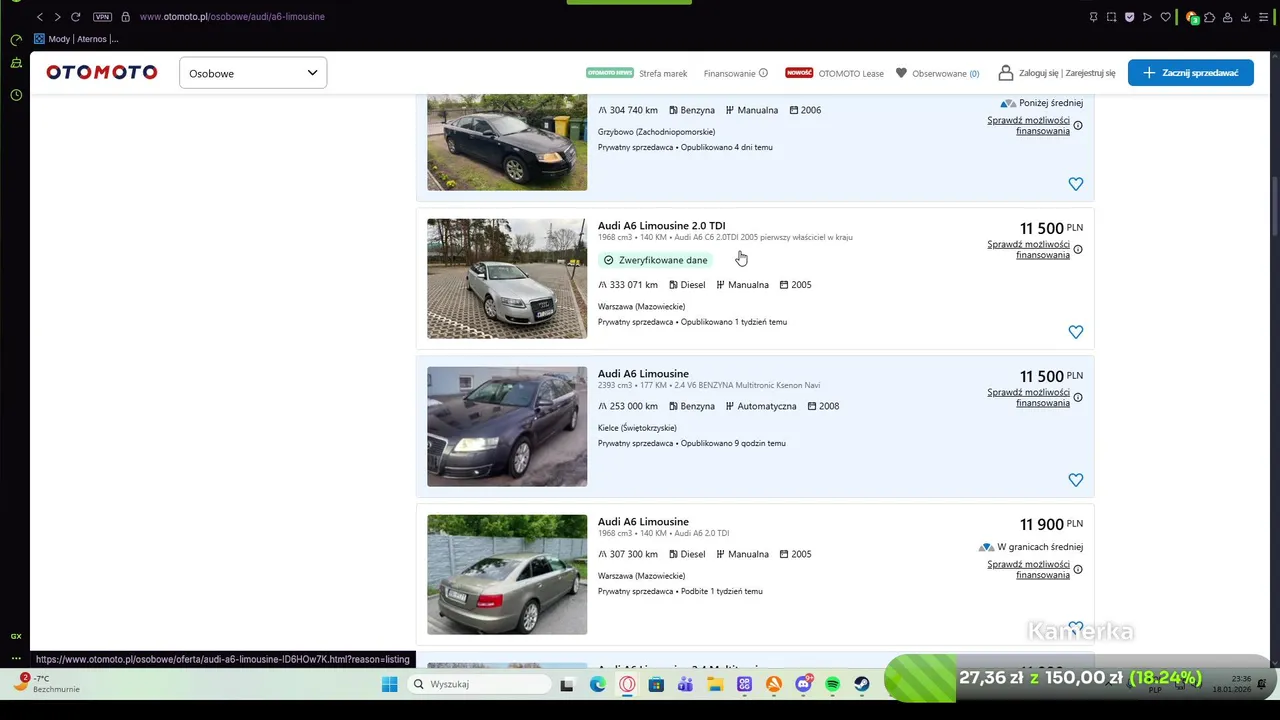Viewport: 1280px width, 720px height.
Task: Open browser downloads icon
Action: click(x=1245, y=17)
